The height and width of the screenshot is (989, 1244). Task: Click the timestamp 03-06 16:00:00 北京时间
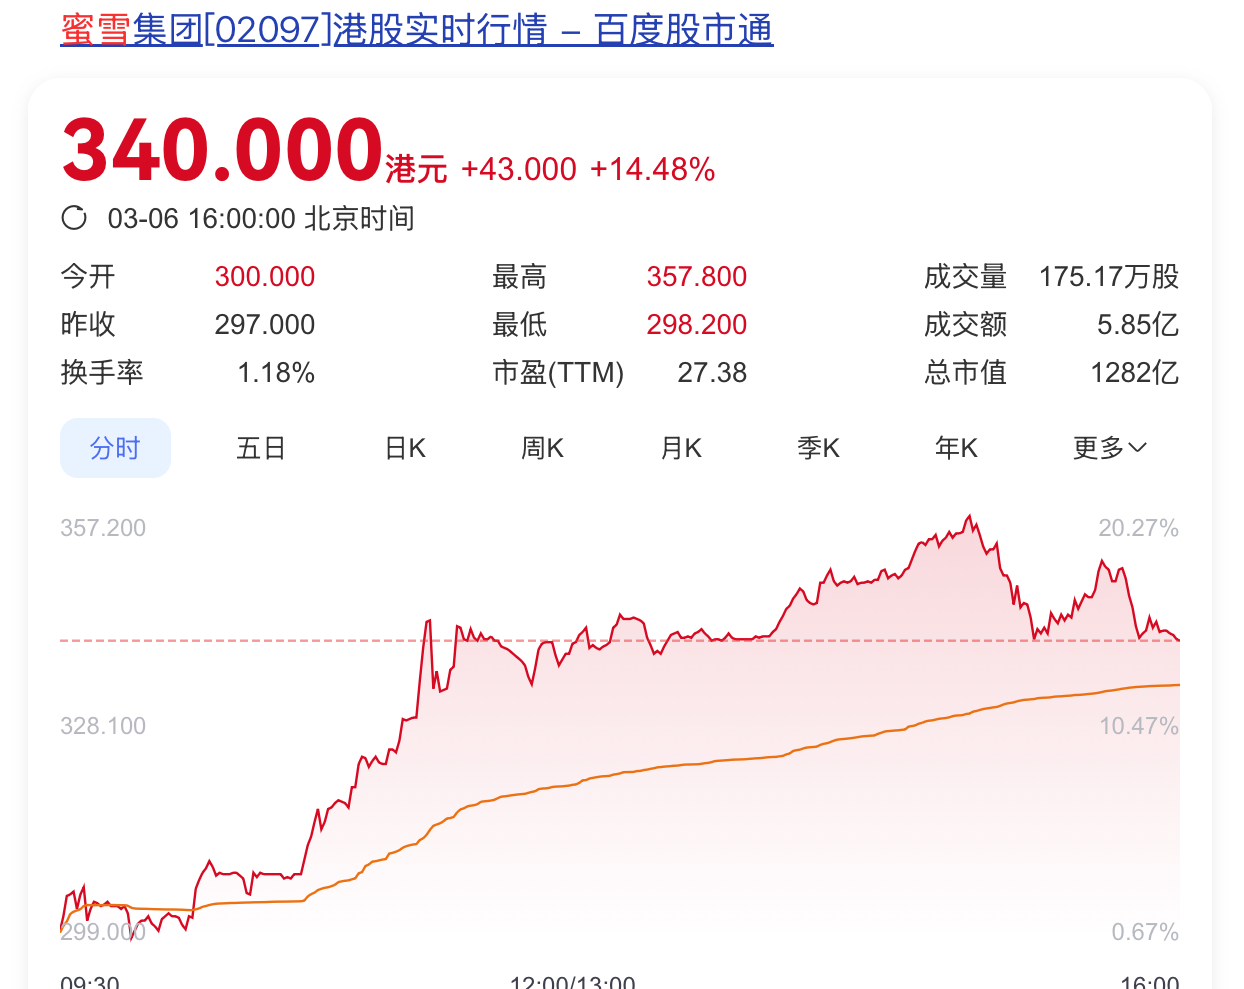point(261,218)
